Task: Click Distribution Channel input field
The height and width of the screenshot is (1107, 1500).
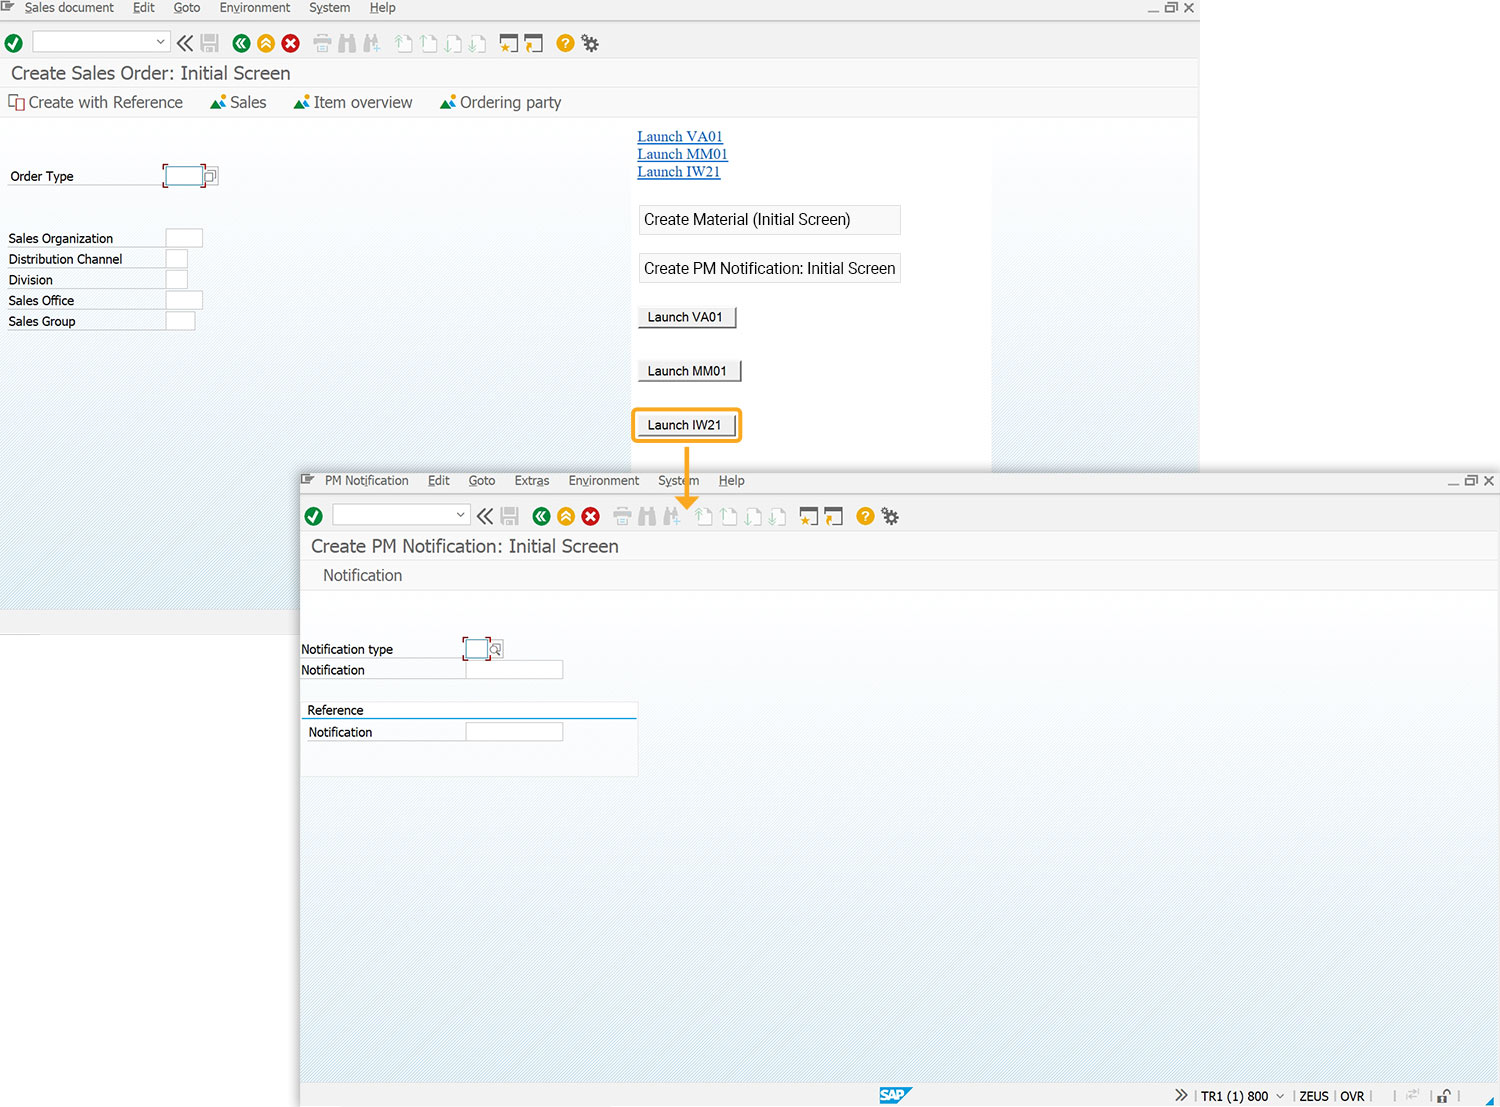Action: (x=177, y=259)
